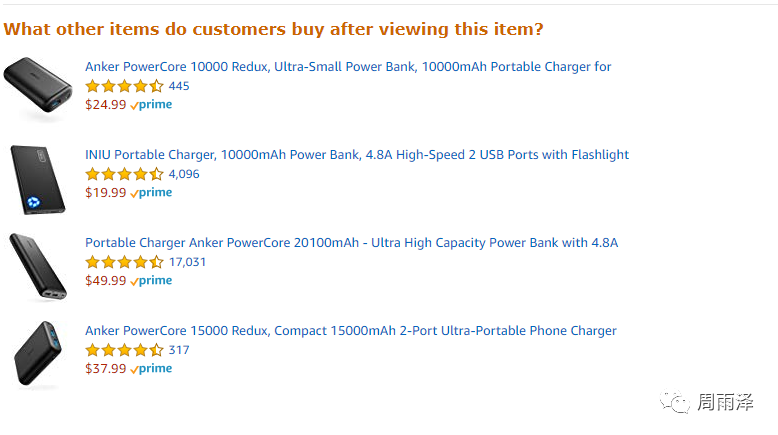Open Anker PowerCore 10000 Redux product thumbnail

(x=38, y=87)
